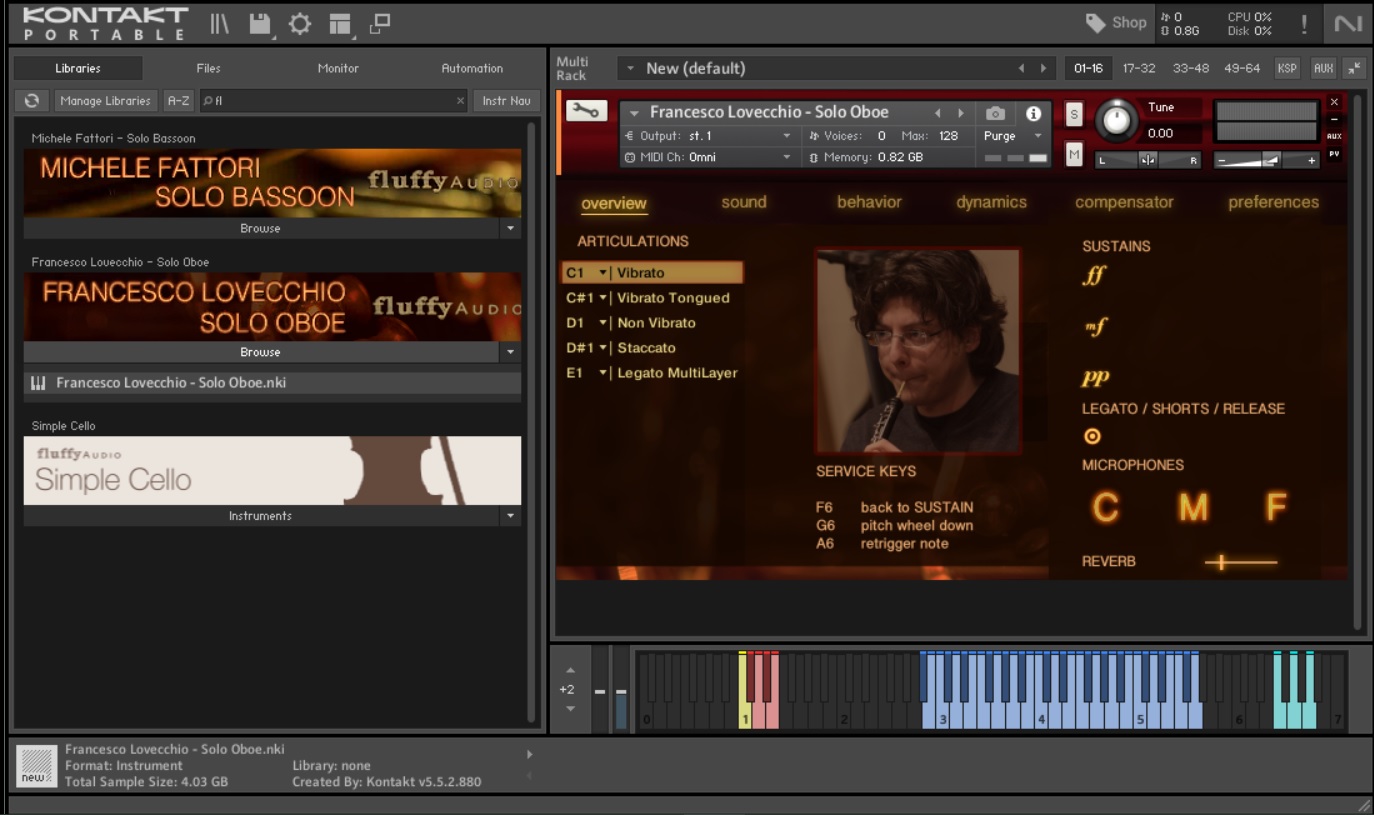This screenshot has height=815, width=1374.
Task: Open the instrument info icon
Action: [1033, 113]
